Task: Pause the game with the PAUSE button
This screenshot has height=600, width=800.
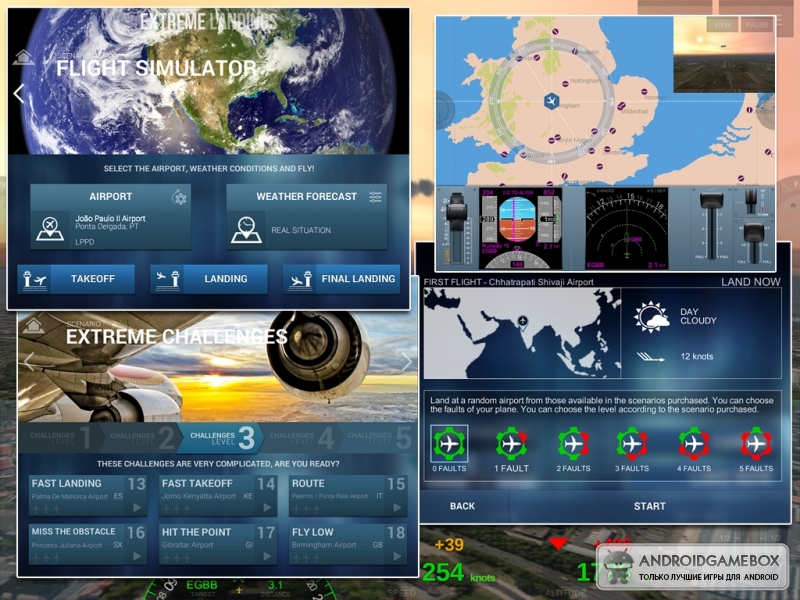Action: point(757,24)
